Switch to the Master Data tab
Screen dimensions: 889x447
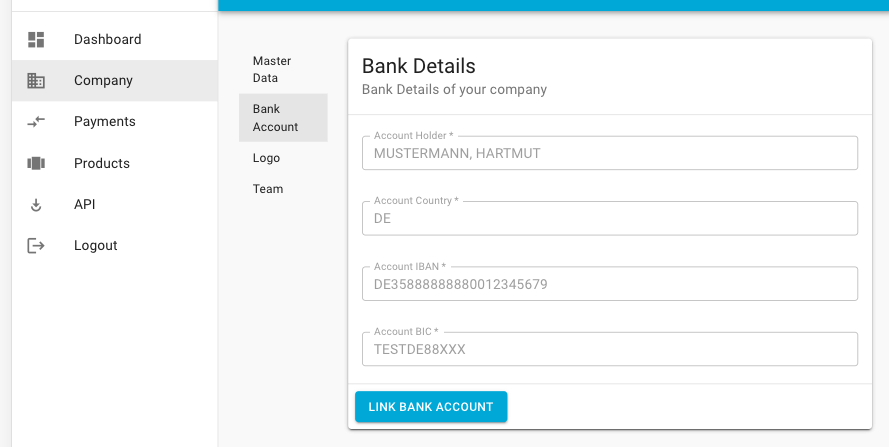tap(272, 70)
